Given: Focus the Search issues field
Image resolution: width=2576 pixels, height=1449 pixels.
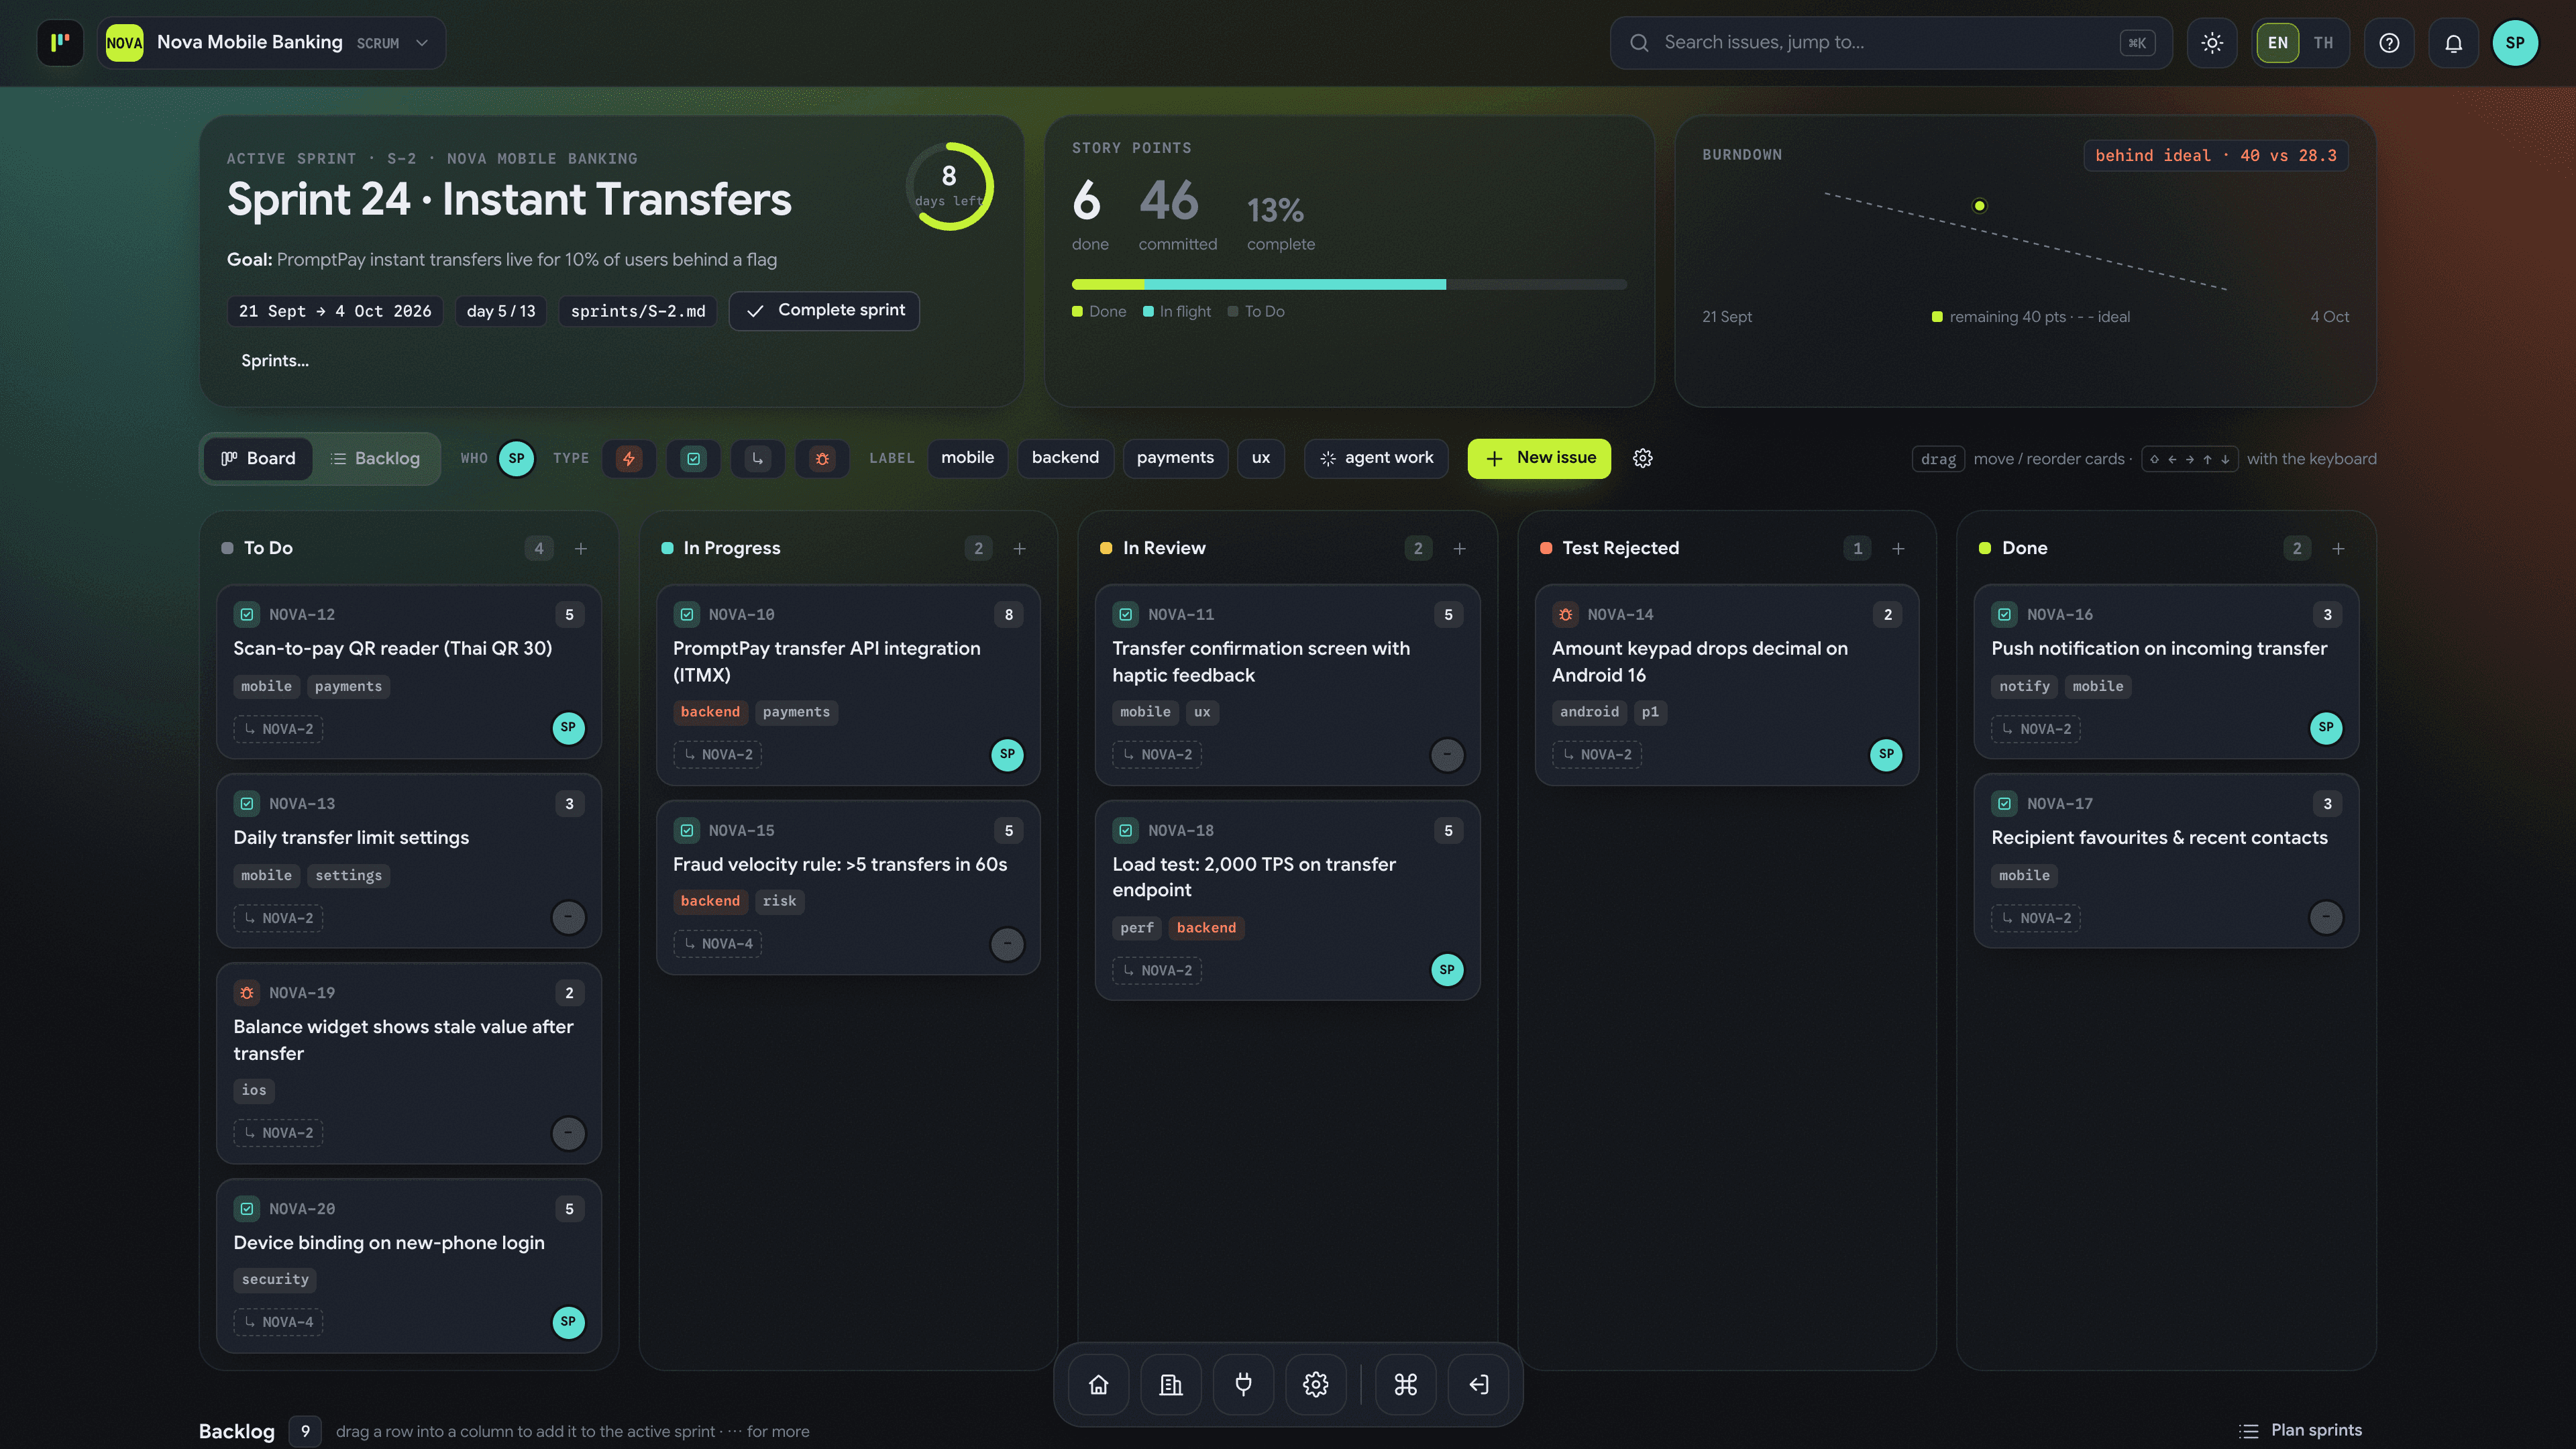Looking at the screenshot, I should click(x=1891, y=42).
